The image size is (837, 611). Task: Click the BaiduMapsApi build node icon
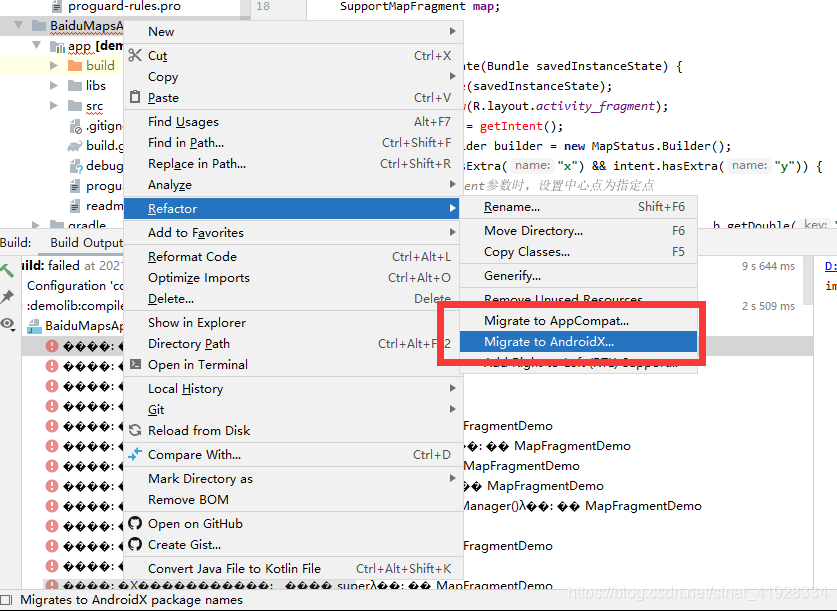point(35,326)
